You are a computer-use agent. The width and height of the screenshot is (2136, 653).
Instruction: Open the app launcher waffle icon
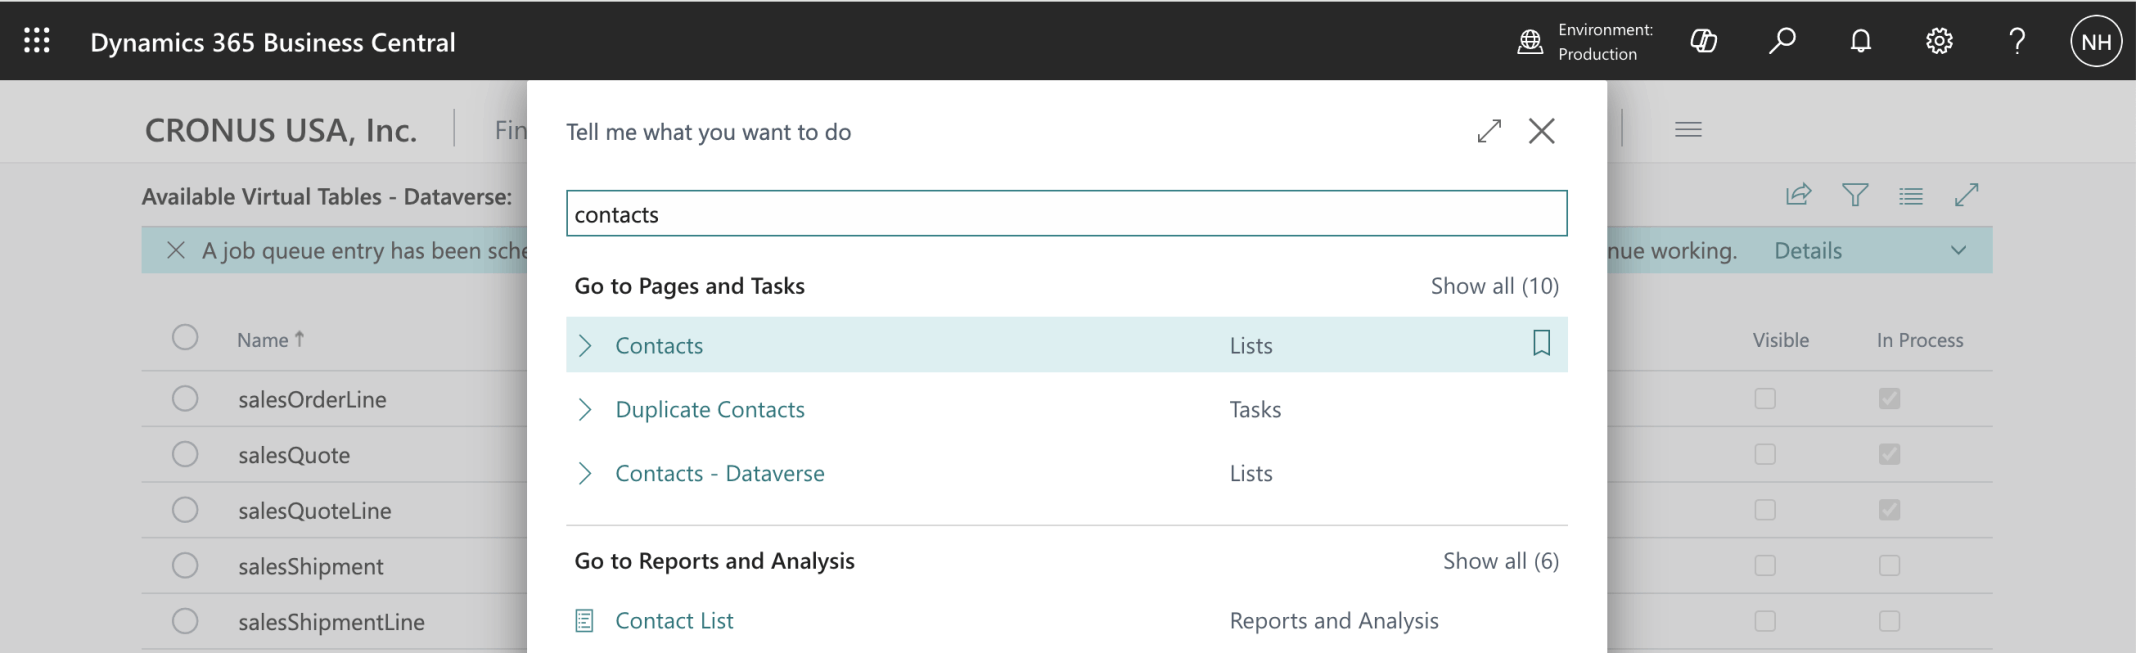point(37,41)
